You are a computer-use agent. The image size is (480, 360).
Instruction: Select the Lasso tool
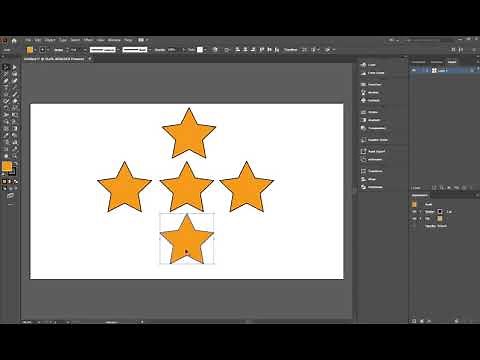coord(15,74)
